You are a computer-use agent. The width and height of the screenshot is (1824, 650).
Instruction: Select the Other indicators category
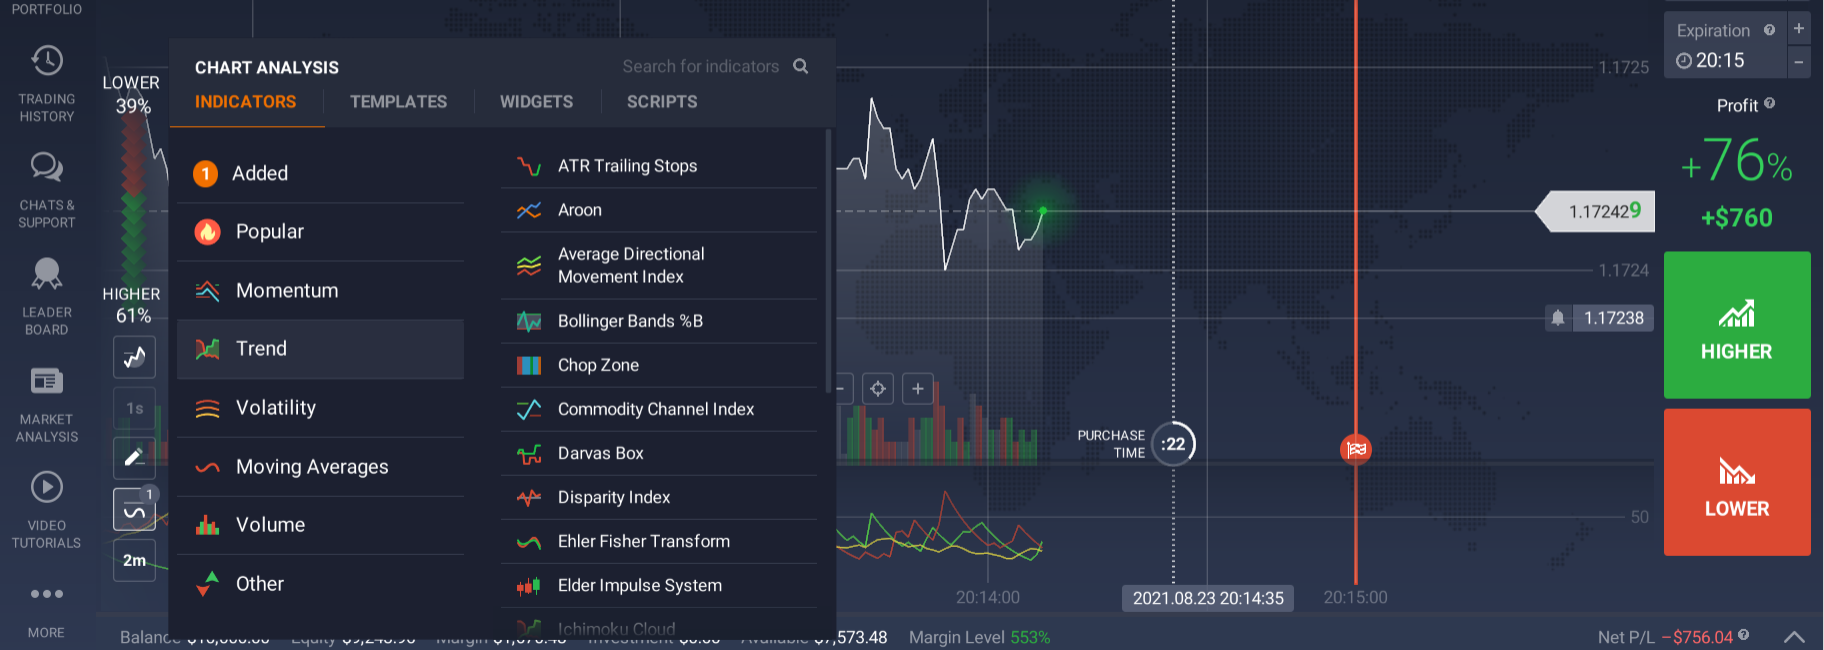click(320, 584)
